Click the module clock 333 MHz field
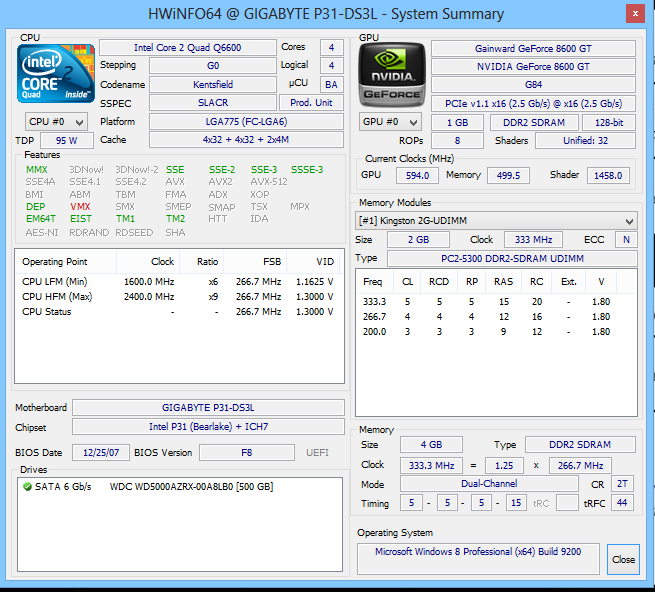Screen dimensions: 655x592 (533, 240)
